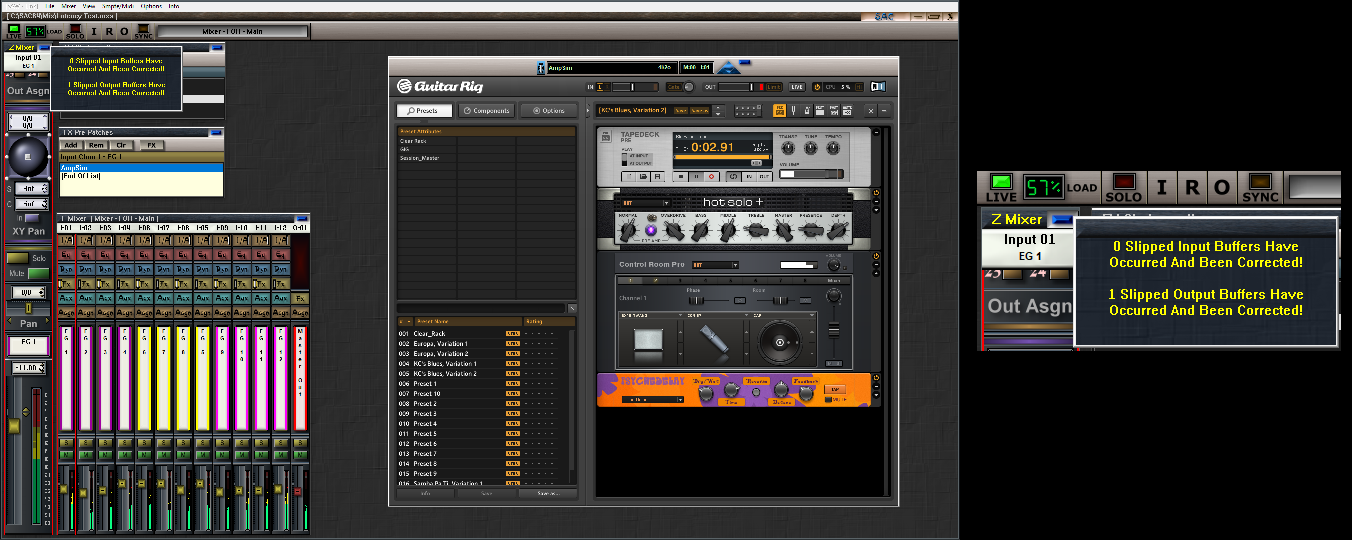Click the I (input) slipped buffer indicator

[x=93, y=32]
